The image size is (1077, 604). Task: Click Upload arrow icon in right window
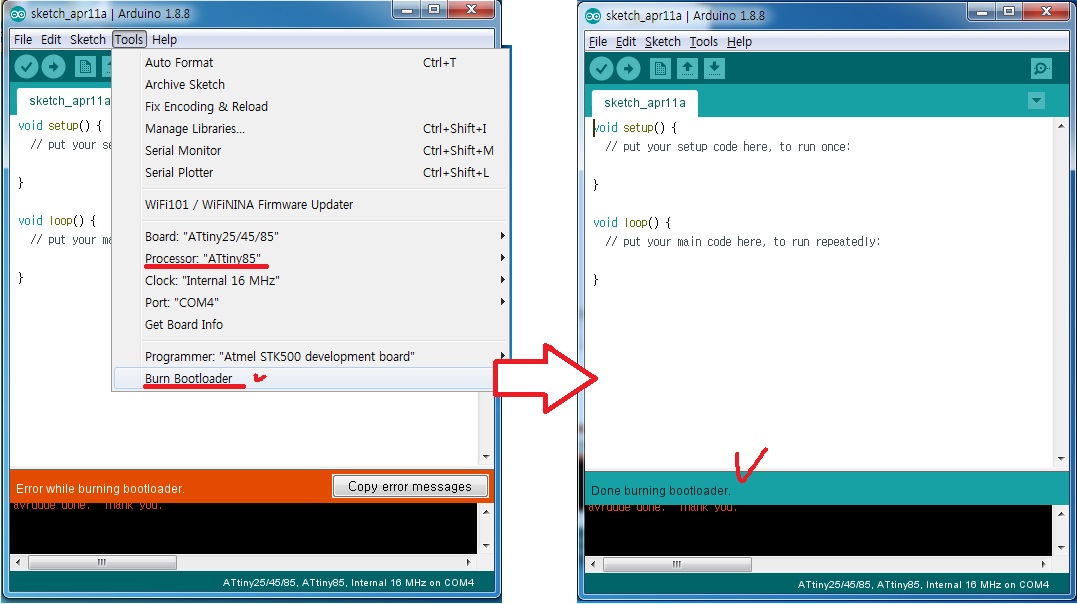628,69
